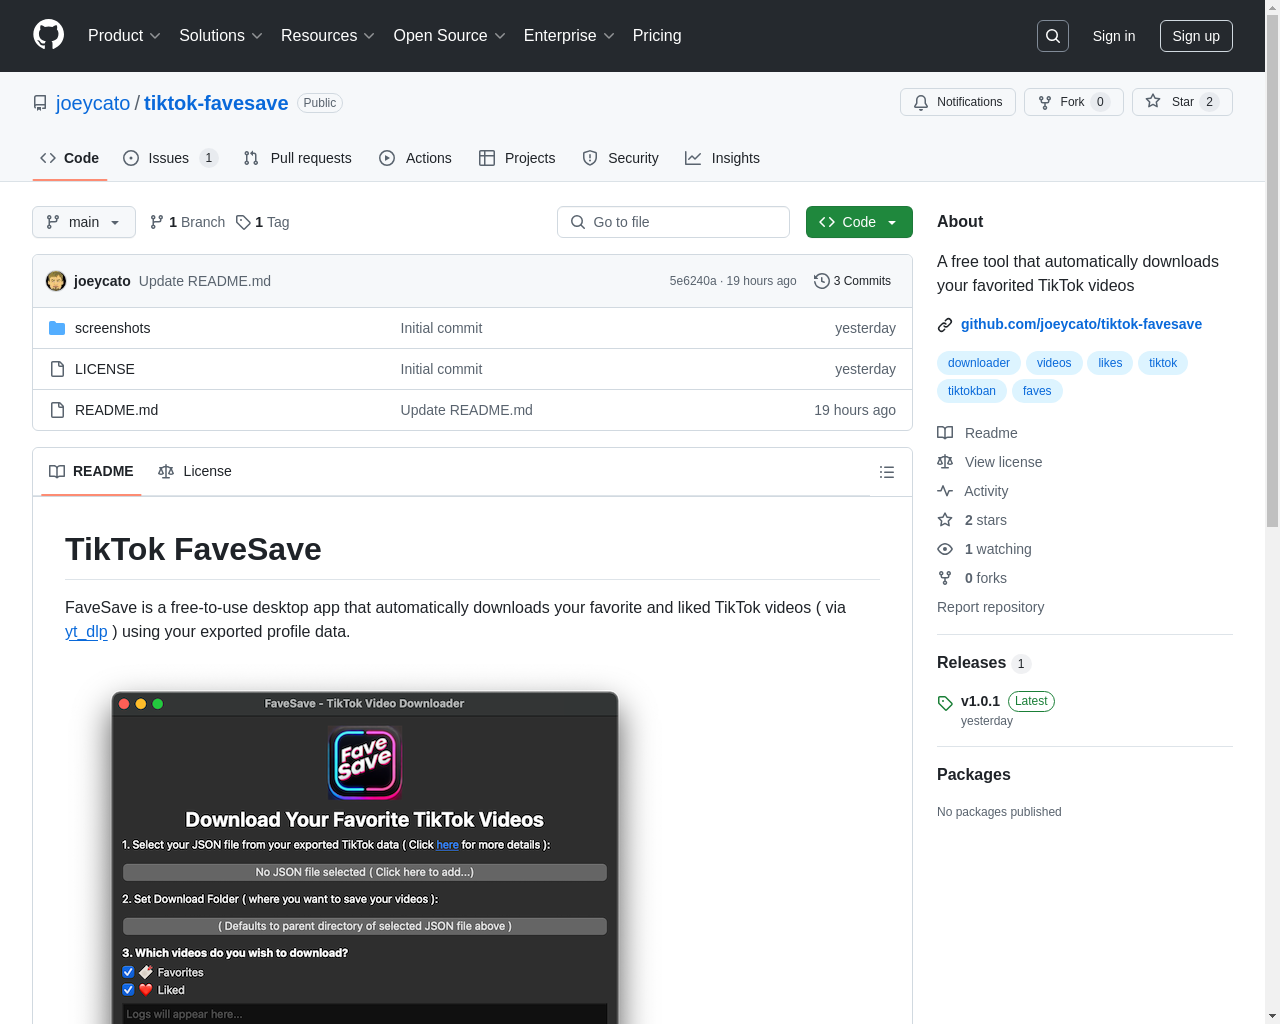The height and width of the screenshot is (1024, 1280).
Task: Click the 3 Commits link
Action: click(852, 281)
